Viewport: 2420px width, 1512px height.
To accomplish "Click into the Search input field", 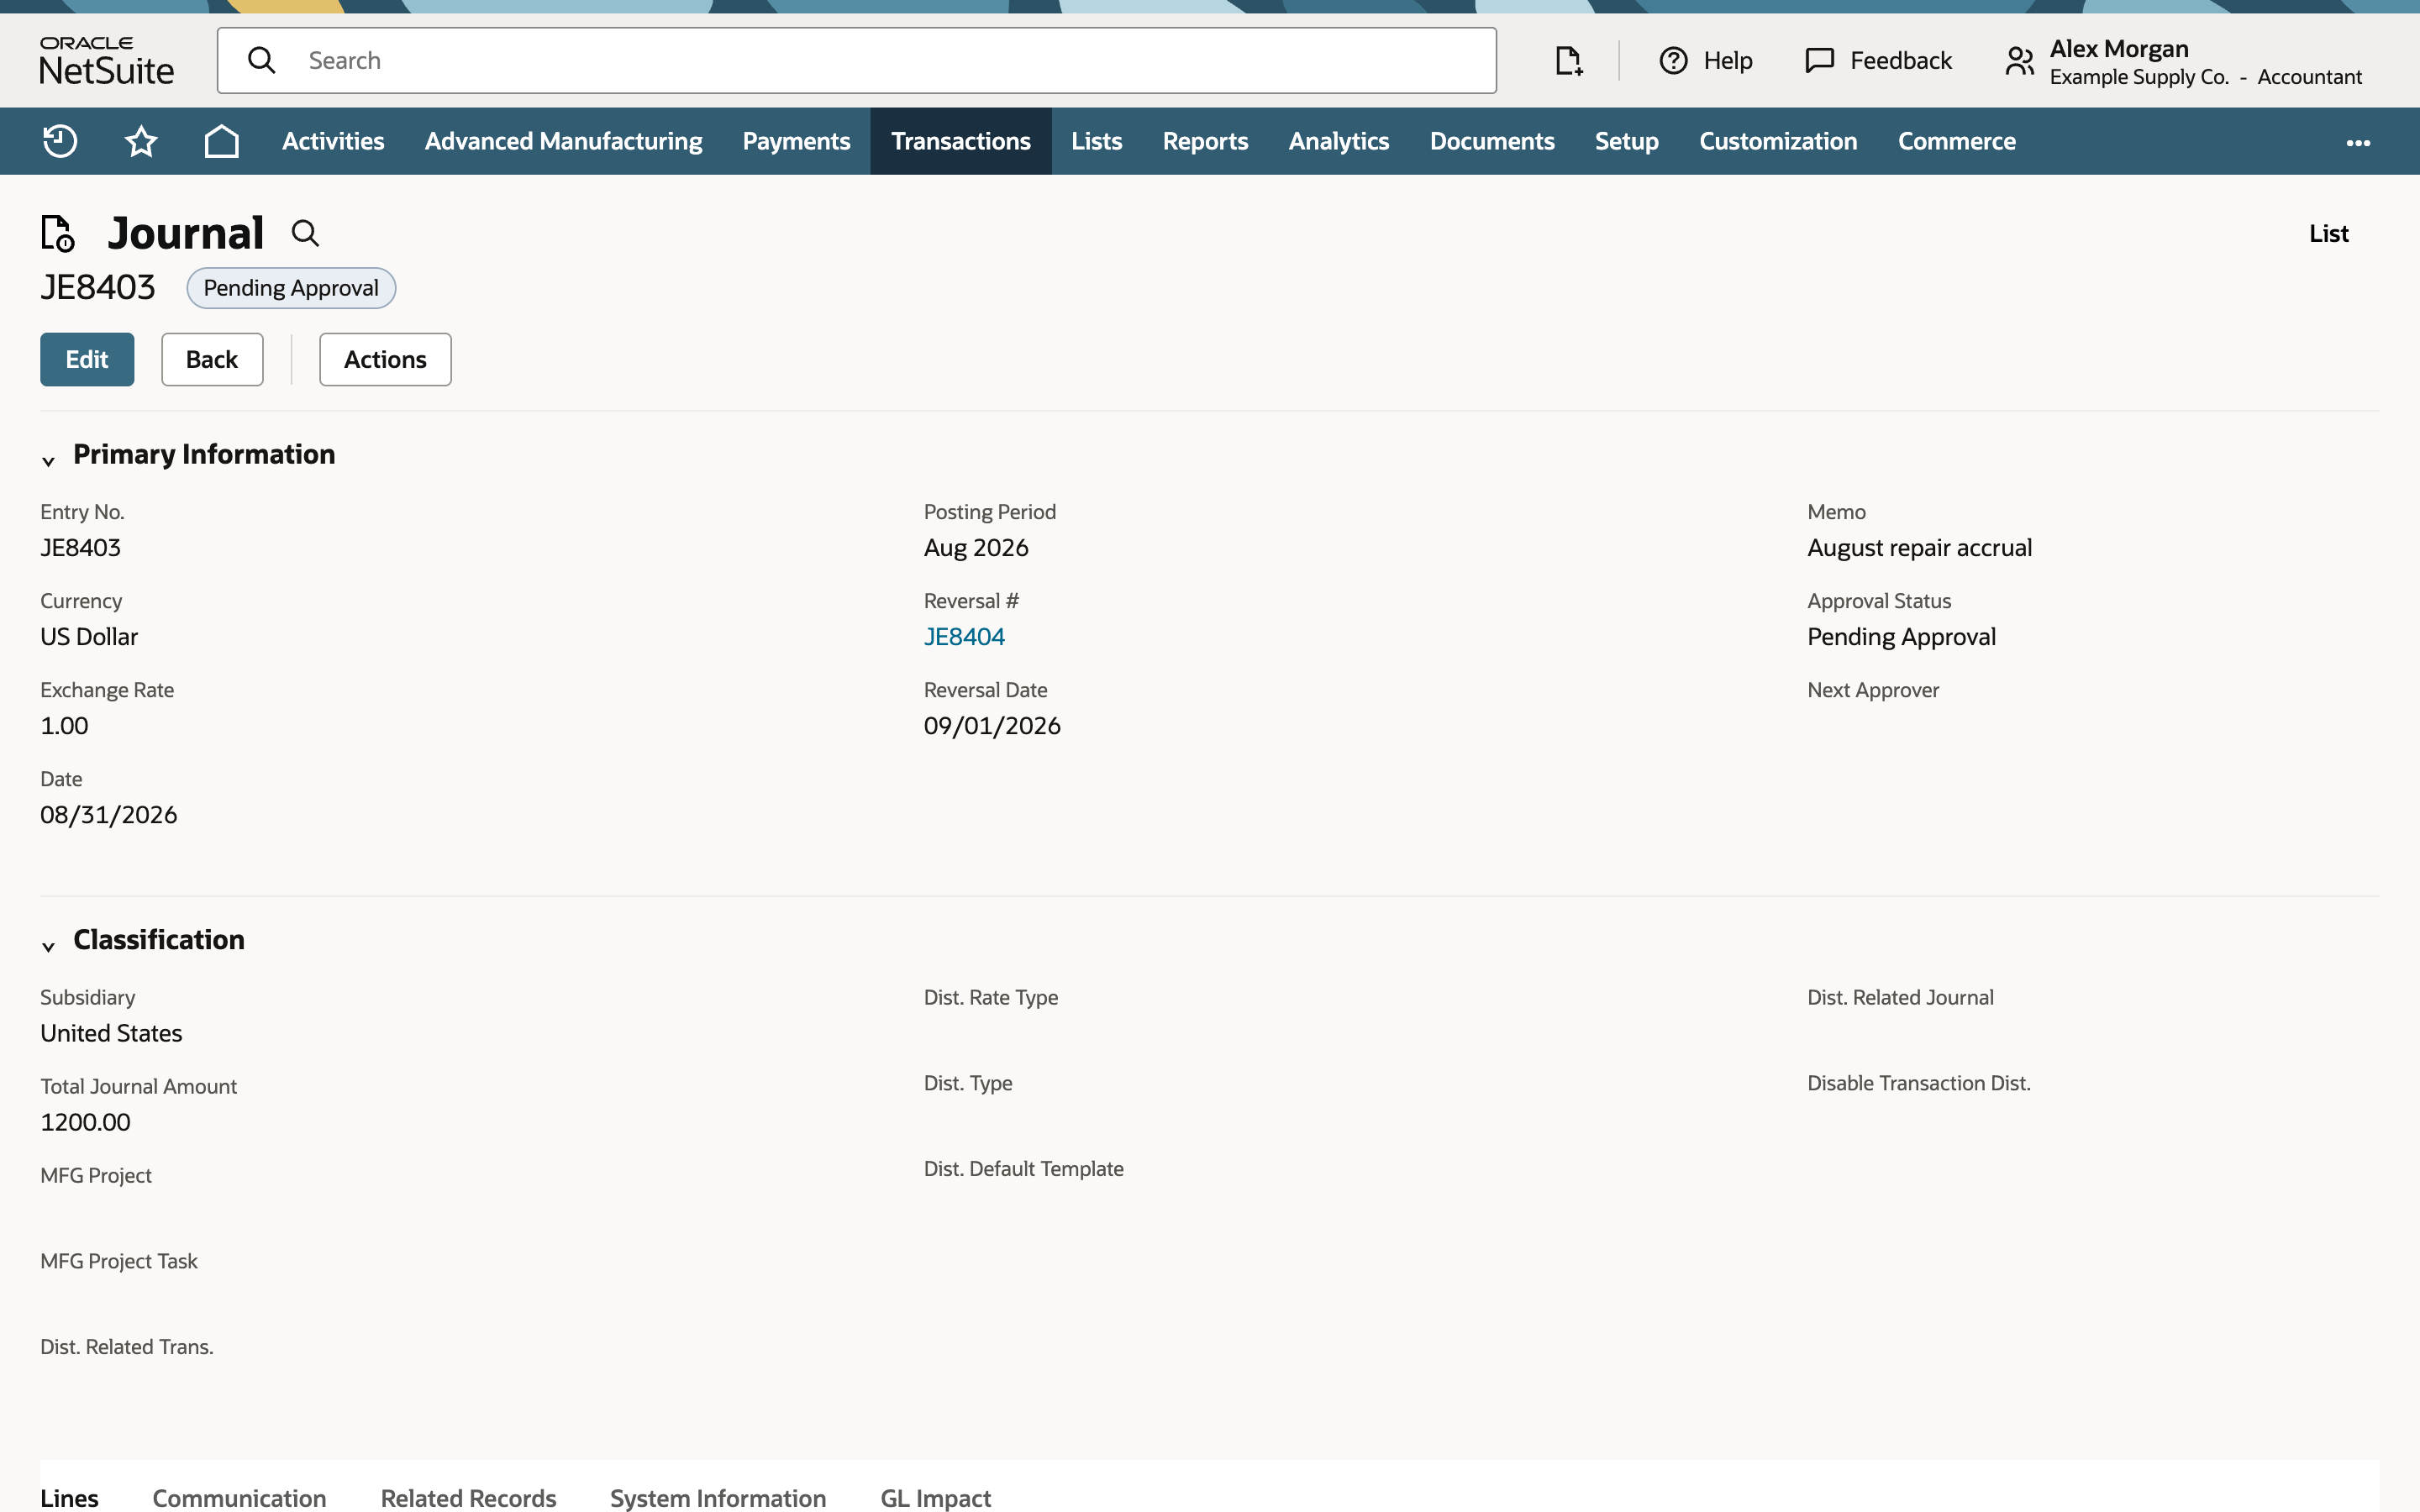I will [857, 60].
